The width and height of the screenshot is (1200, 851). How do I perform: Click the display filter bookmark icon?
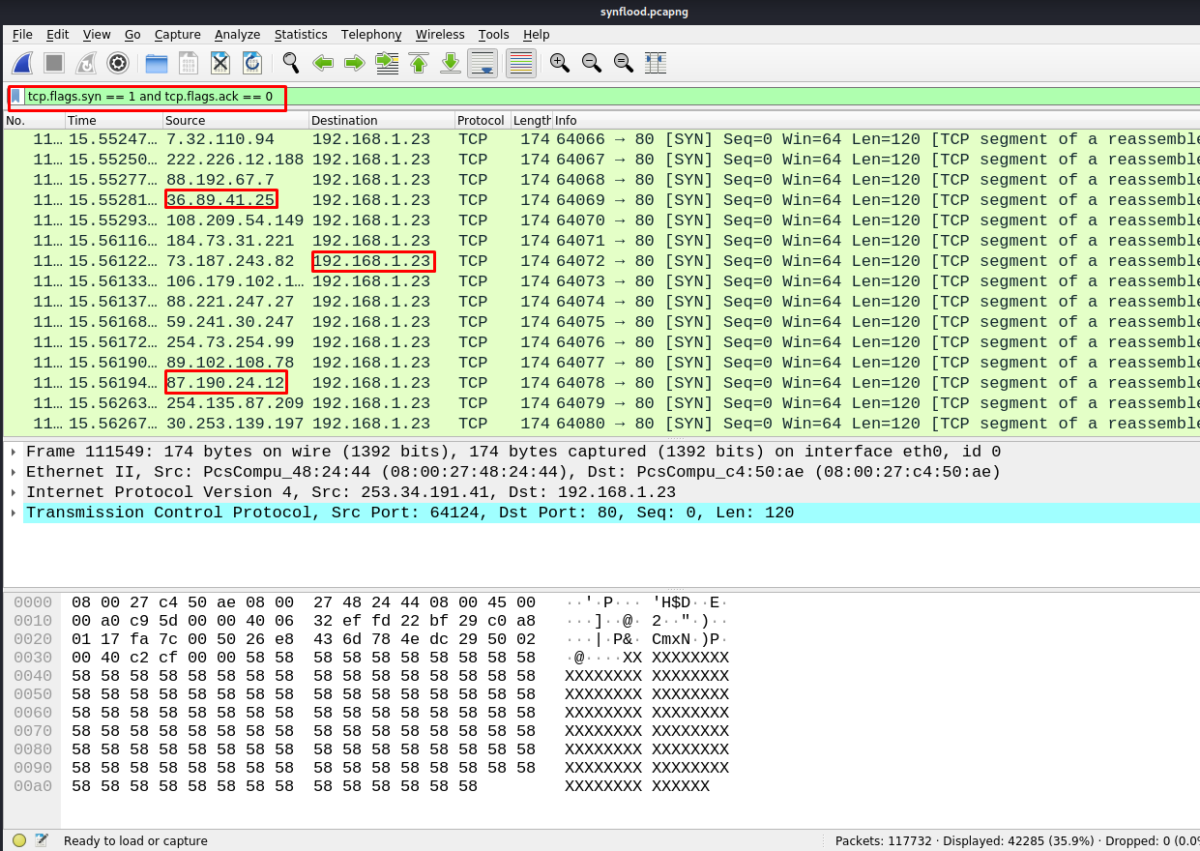coord(16,97)
